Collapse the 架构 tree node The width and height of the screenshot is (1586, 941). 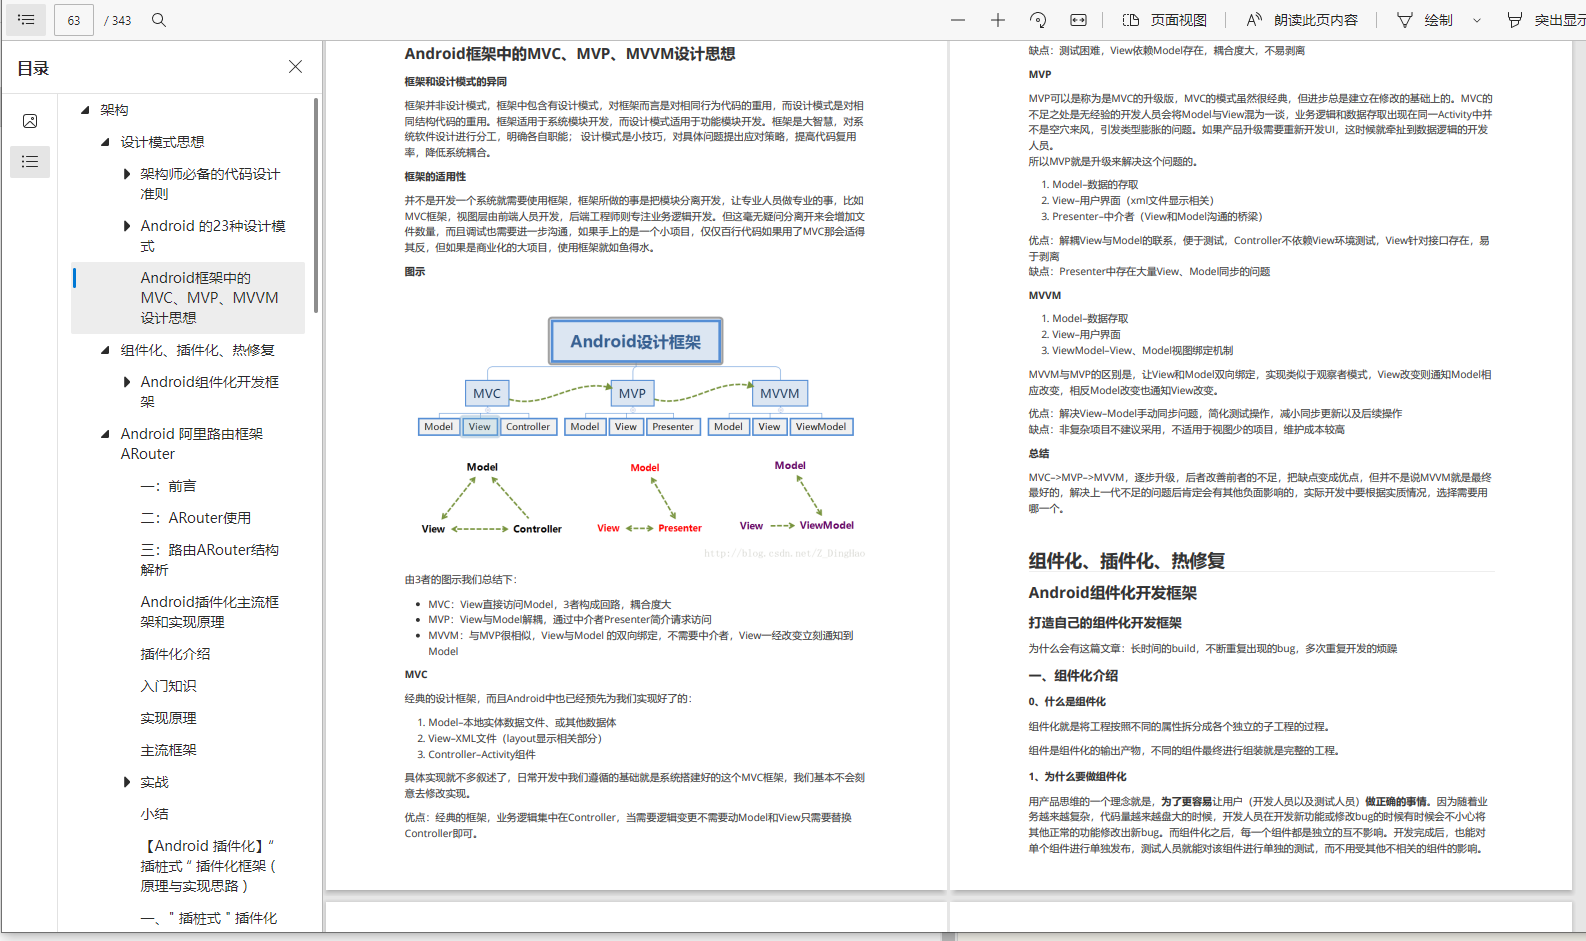pos(86,110)
